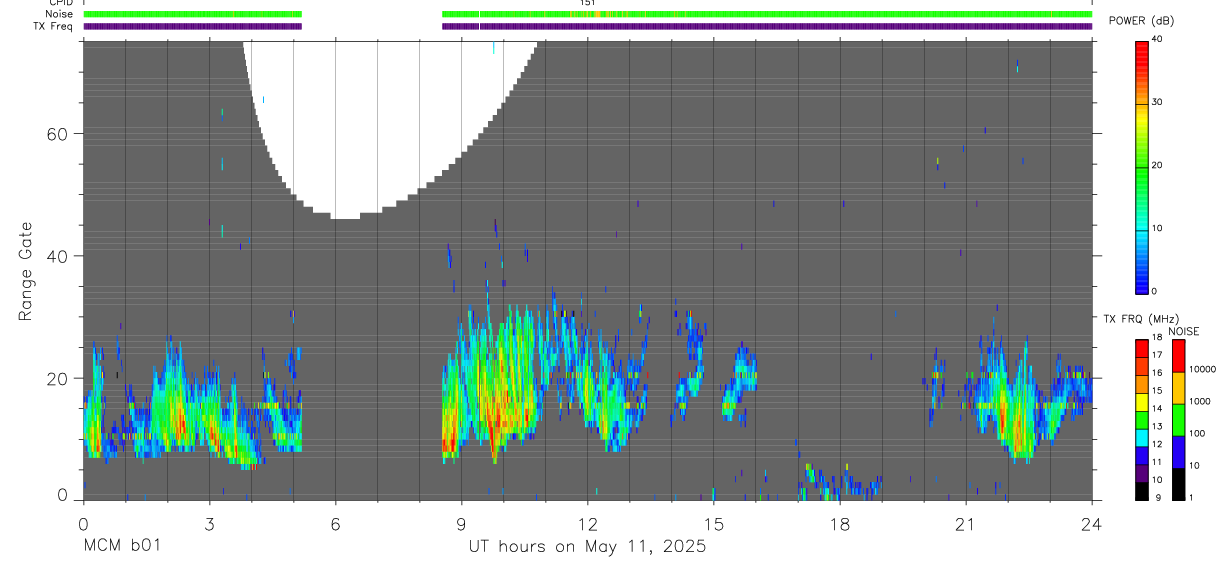This screenshot has width=1228, height=567.
Task: Click the NOISE color bar
Action: (1178, 419)
